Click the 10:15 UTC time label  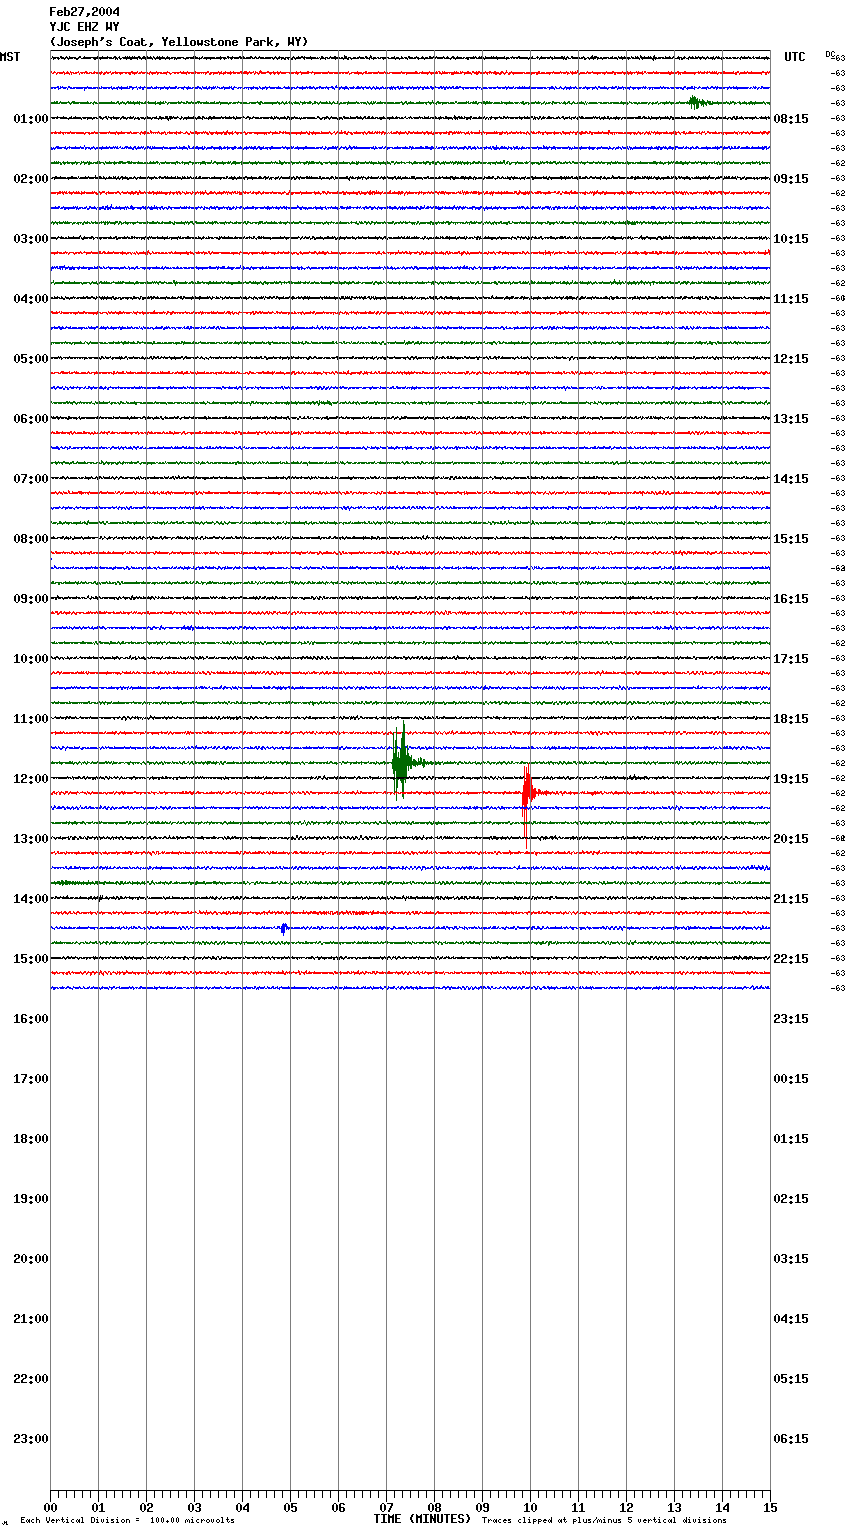coord(791,239)
